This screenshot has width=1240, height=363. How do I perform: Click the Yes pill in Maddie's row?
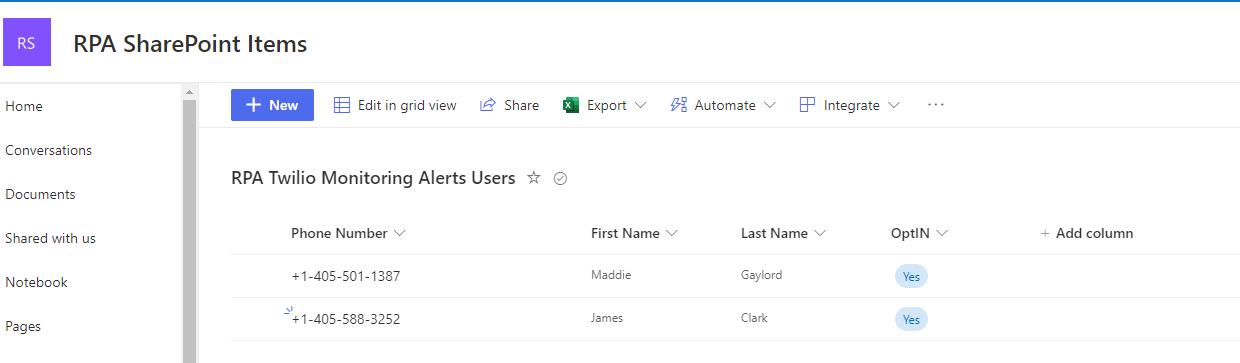(x=911, y=276)
